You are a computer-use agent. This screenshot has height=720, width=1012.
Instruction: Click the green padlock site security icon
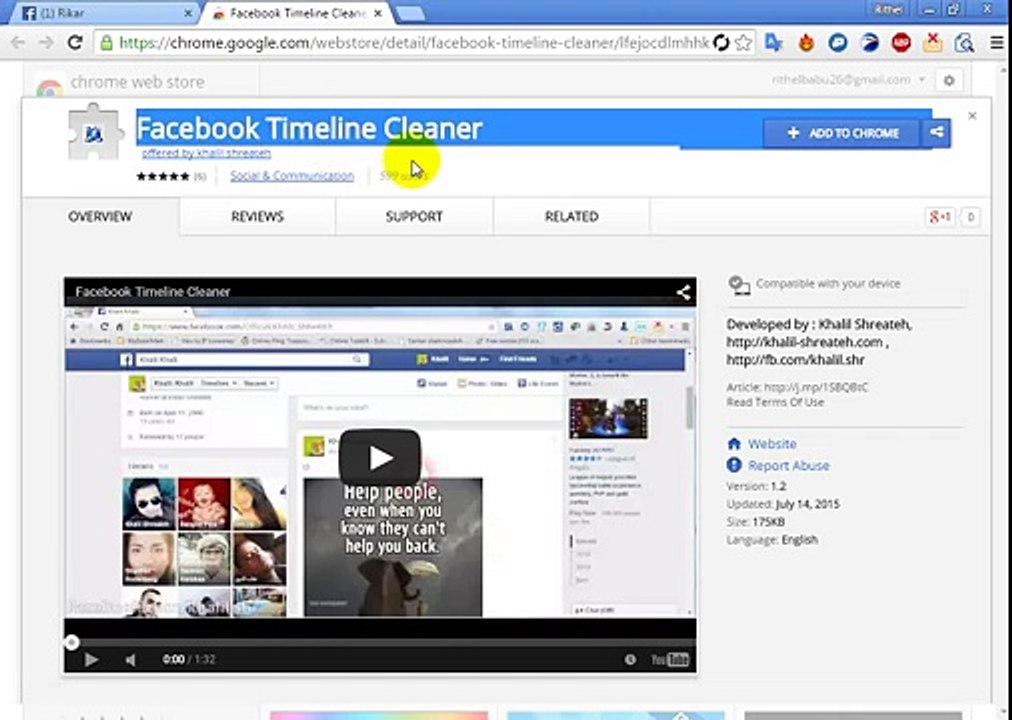tap(106, 43)
